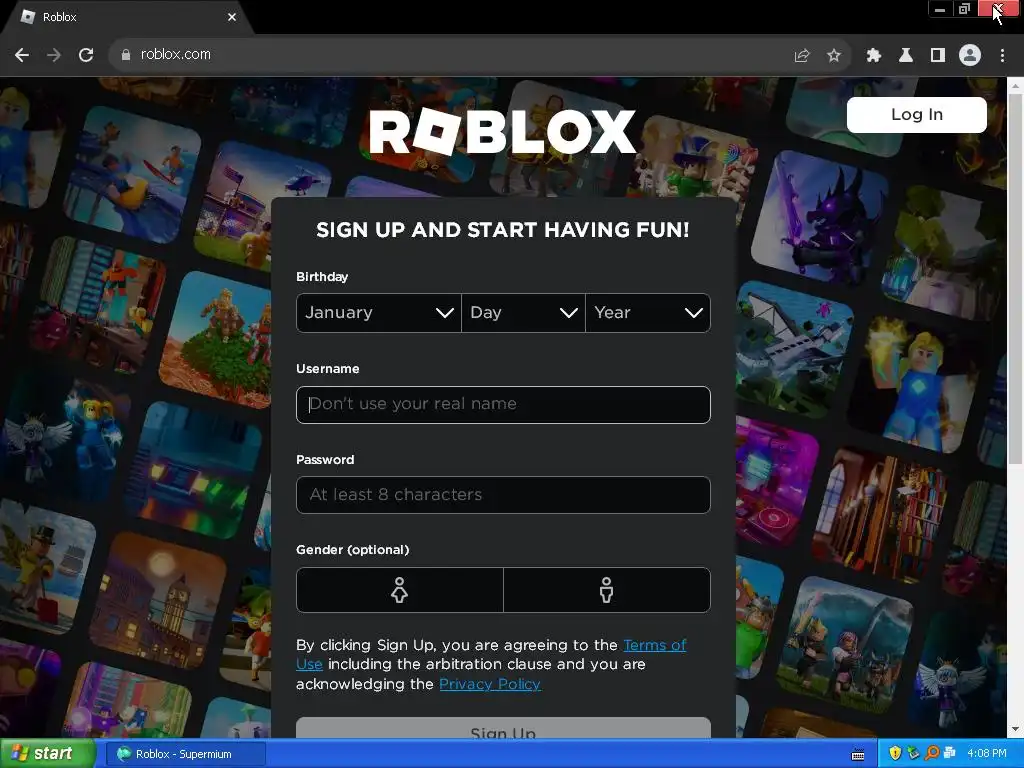Click the purple dragon knight thumbnail

[820, 219]
